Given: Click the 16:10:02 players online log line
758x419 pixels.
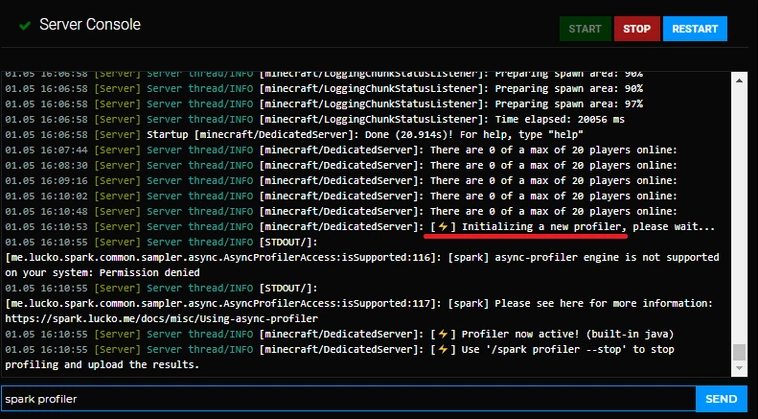Looking at the screenshot, I should [341, 196].
